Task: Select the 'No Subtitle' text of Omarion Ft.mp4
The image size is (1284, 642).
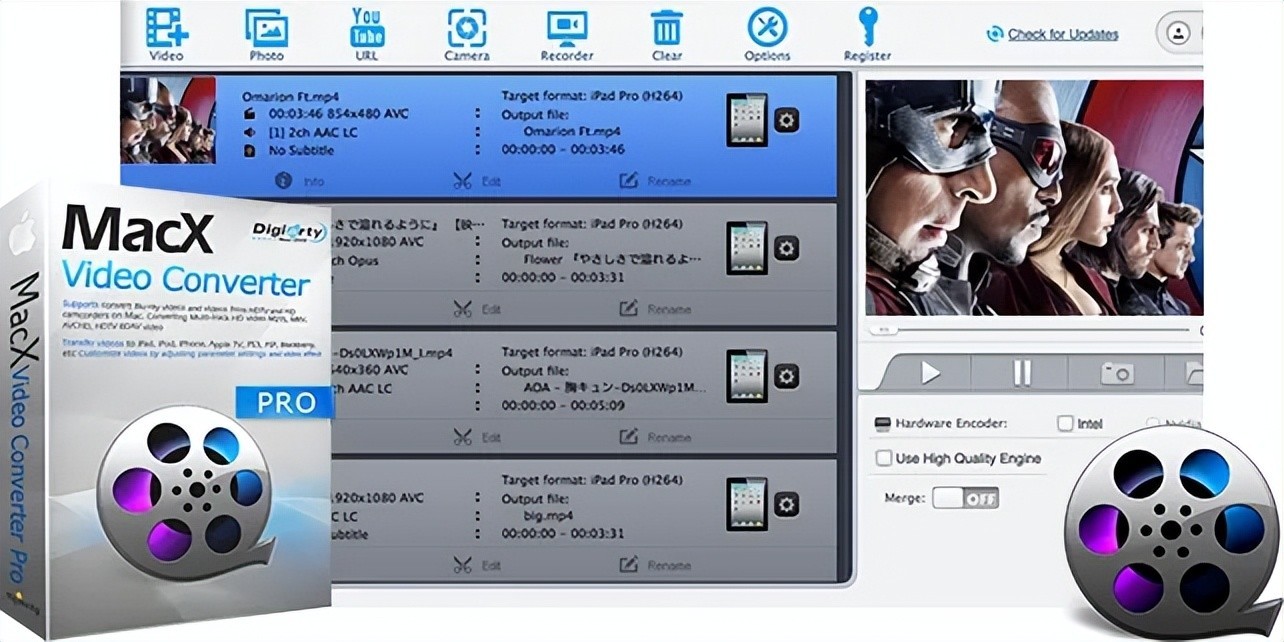Action: pyautogui.click(x=302, y=151)
